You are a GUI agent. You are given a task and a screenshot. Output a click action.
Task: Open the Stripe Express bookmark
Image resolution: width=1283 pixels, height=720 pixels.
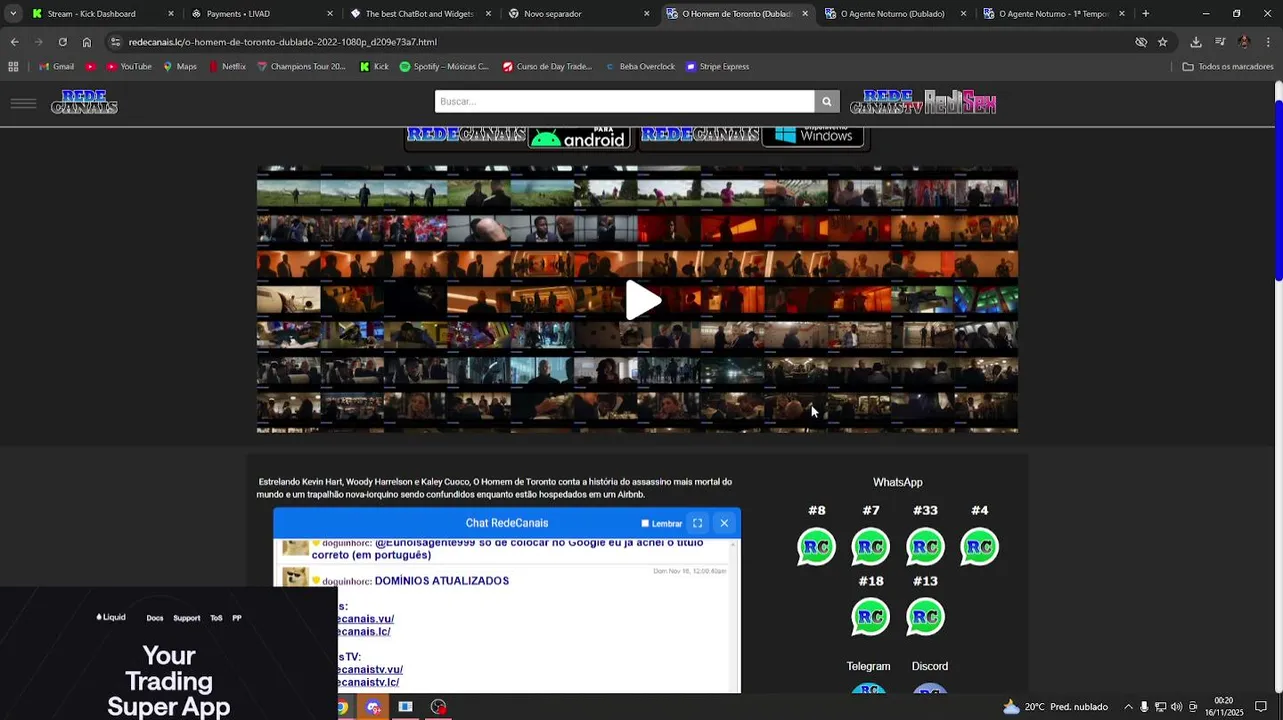coord(717,67)
